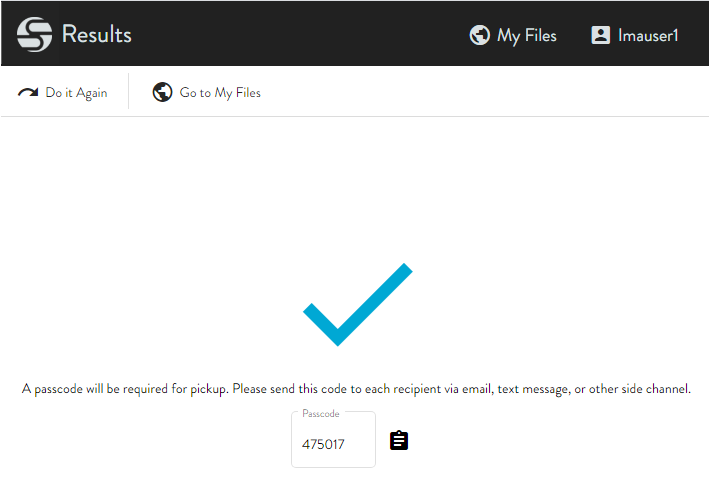Copy the passcode with the clipboard icon

(399, 440)
